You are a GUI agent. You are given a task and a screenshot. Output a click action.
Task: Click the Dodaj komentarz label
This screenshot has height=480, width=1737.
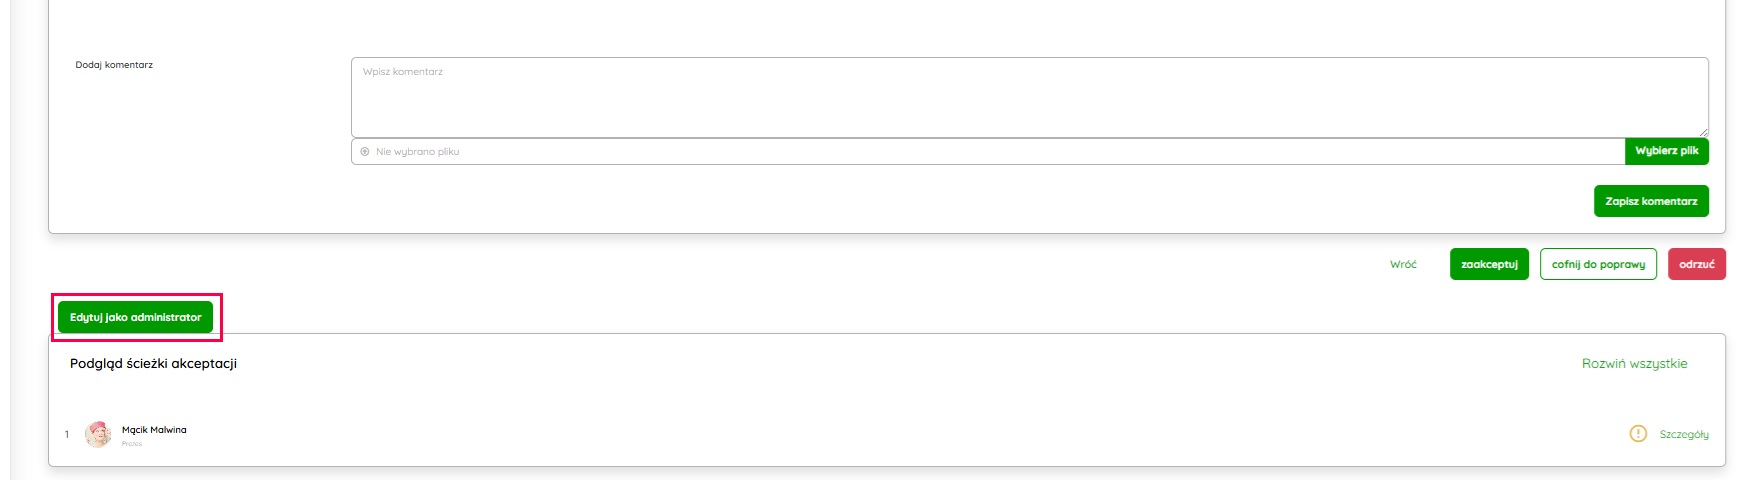coord(114,65)
